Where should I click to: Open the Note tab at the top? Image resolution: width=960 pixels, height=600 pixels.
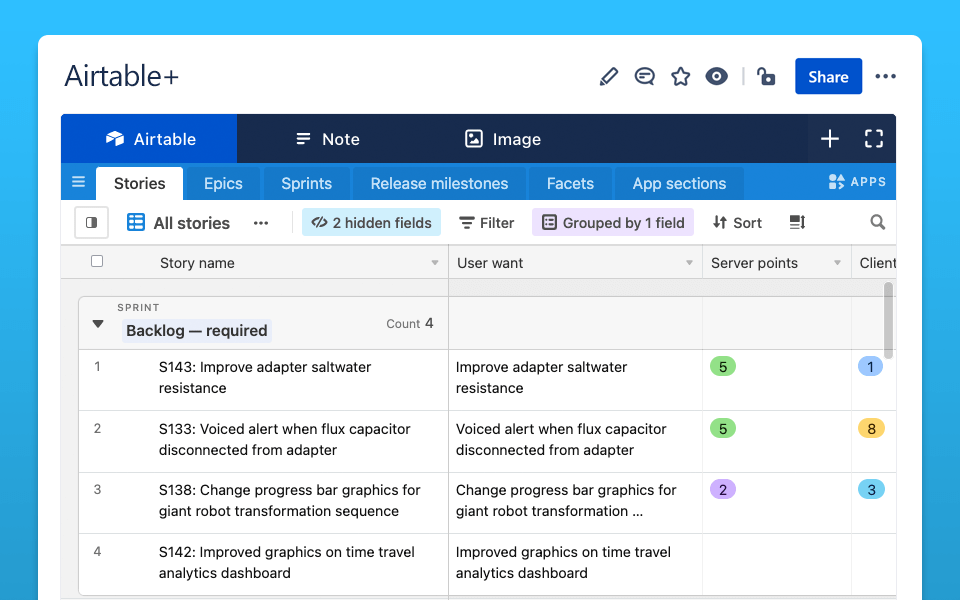tap(327, 138)
